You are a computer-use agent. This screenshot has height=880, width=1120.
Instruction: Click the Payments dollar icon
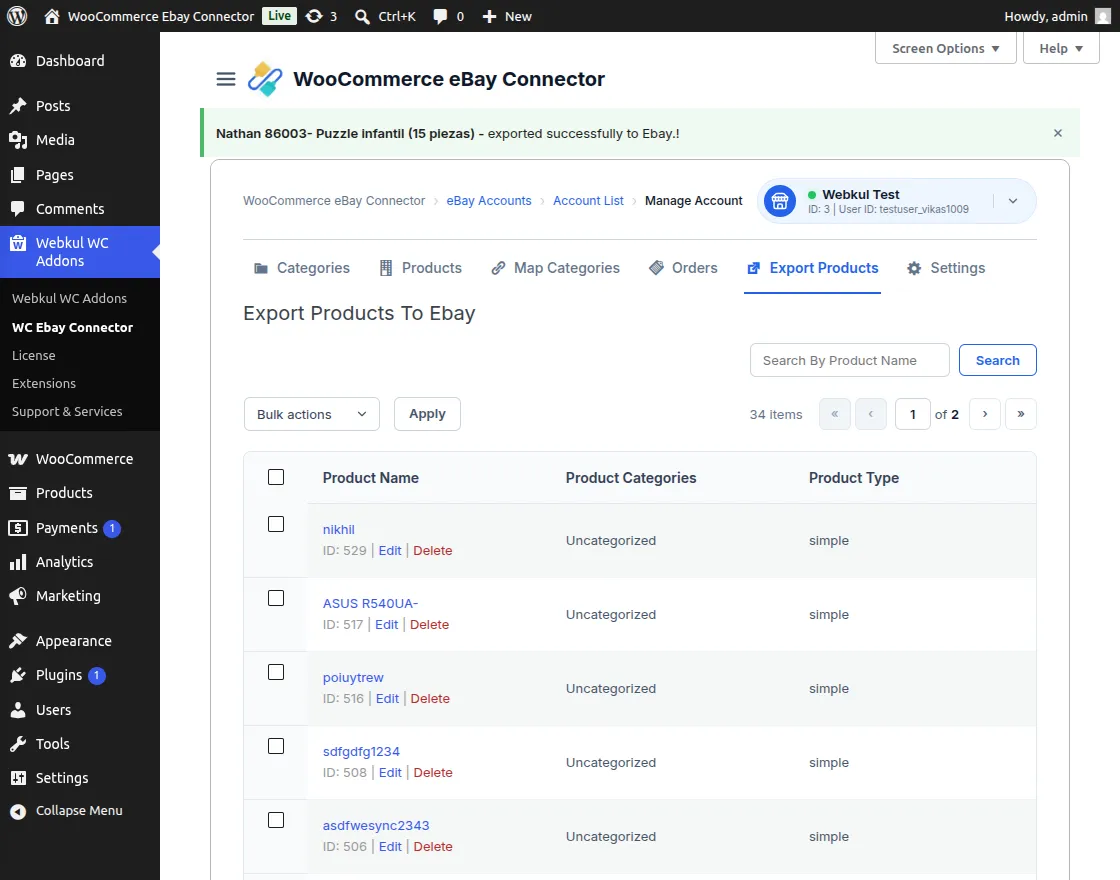(18, 528)
